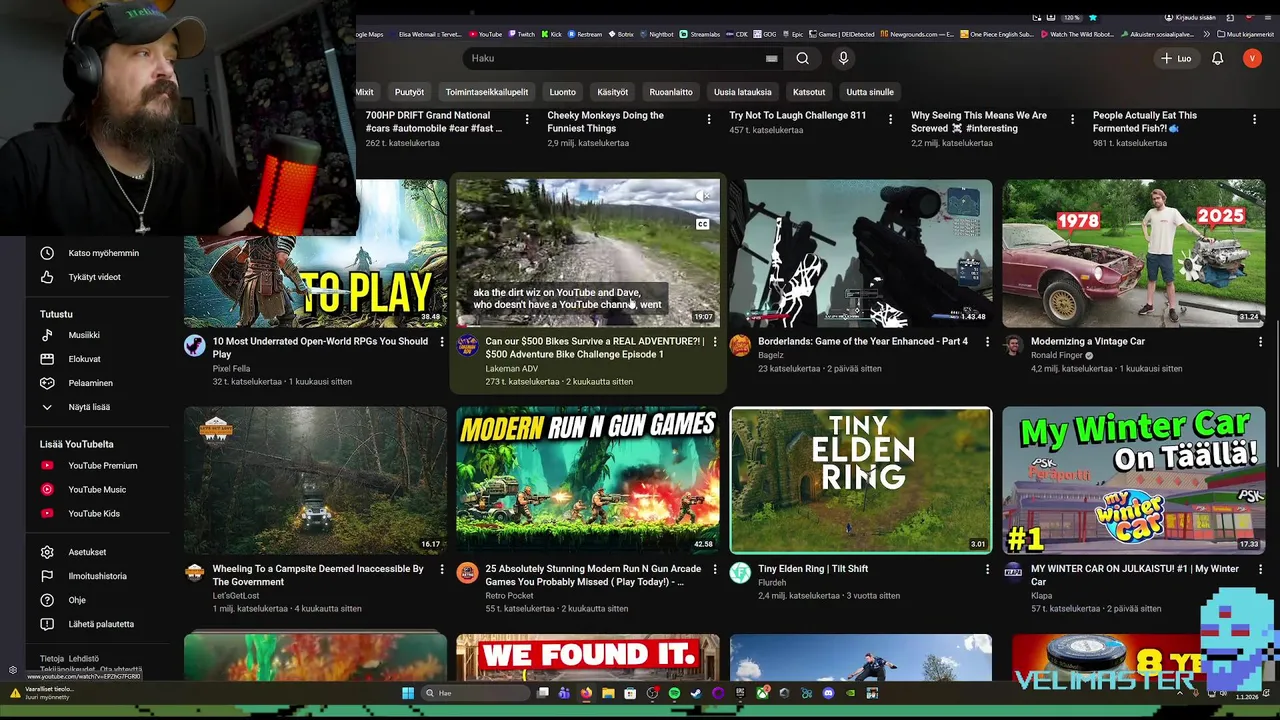Open the Bagelz channel avatar
This screenshot has height=720, width=1280.
[740, 346]
